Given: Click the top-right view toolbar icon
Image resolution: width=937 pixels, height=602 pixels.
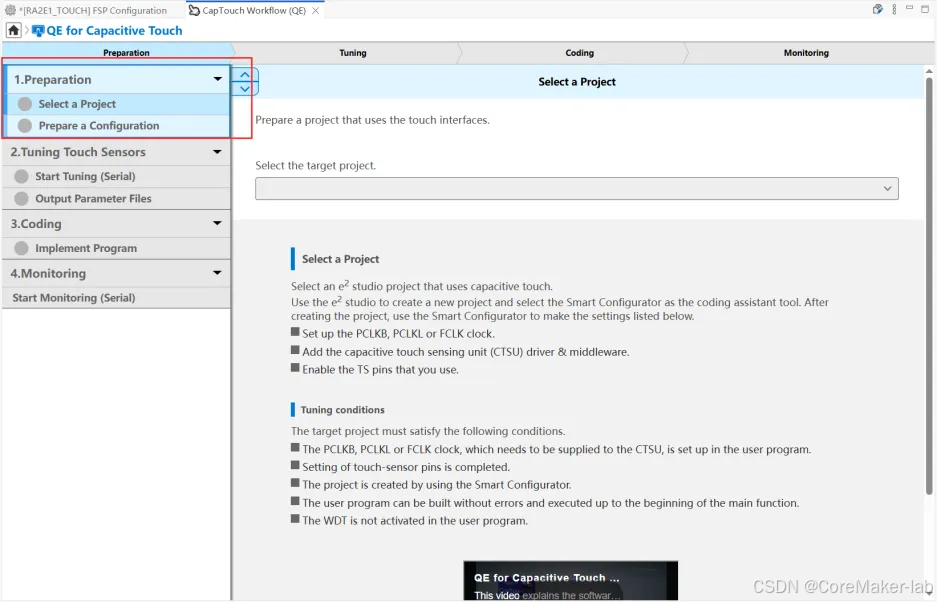Looking at the screenshot, I should pyautogui.click(x=877, y=9).
